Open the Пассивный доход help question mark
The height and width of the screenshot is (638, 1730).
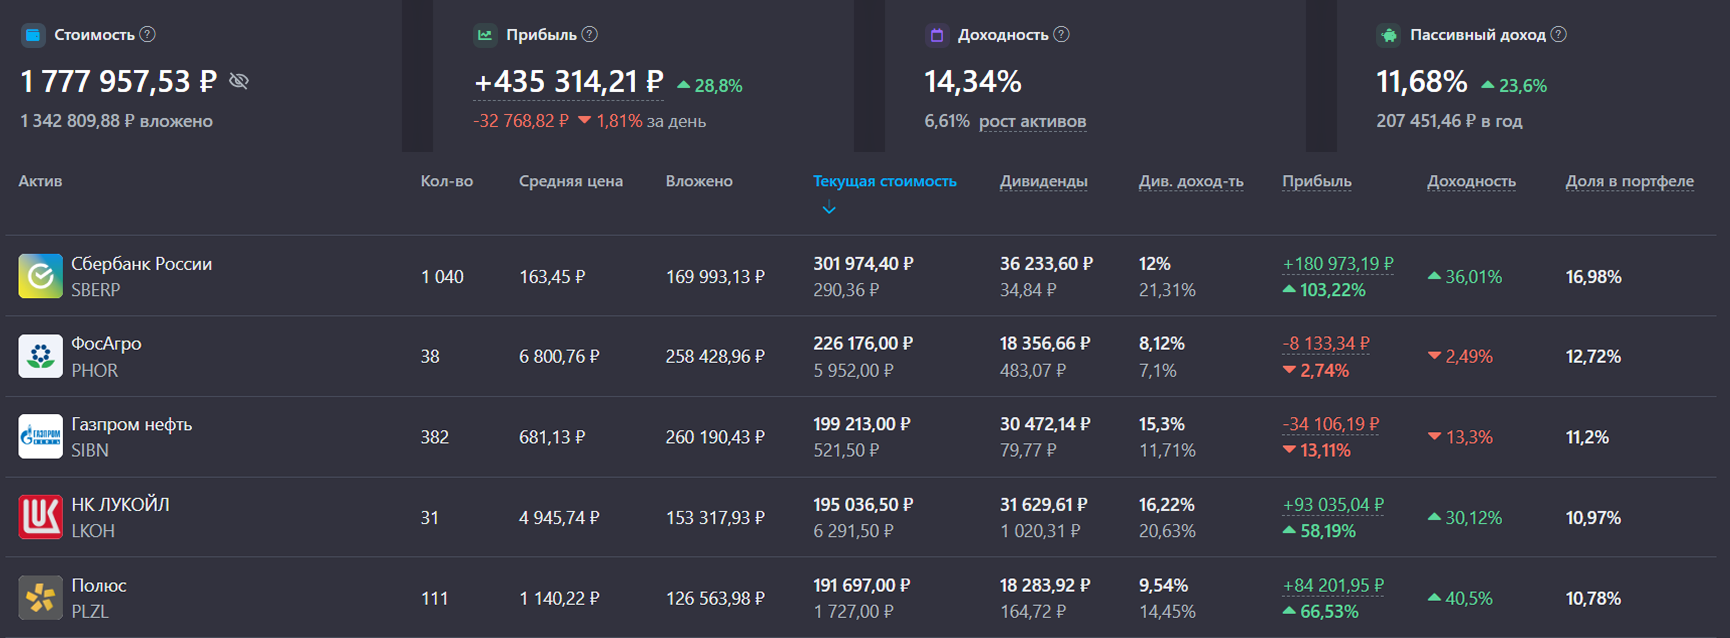[x=1559, y=34]
